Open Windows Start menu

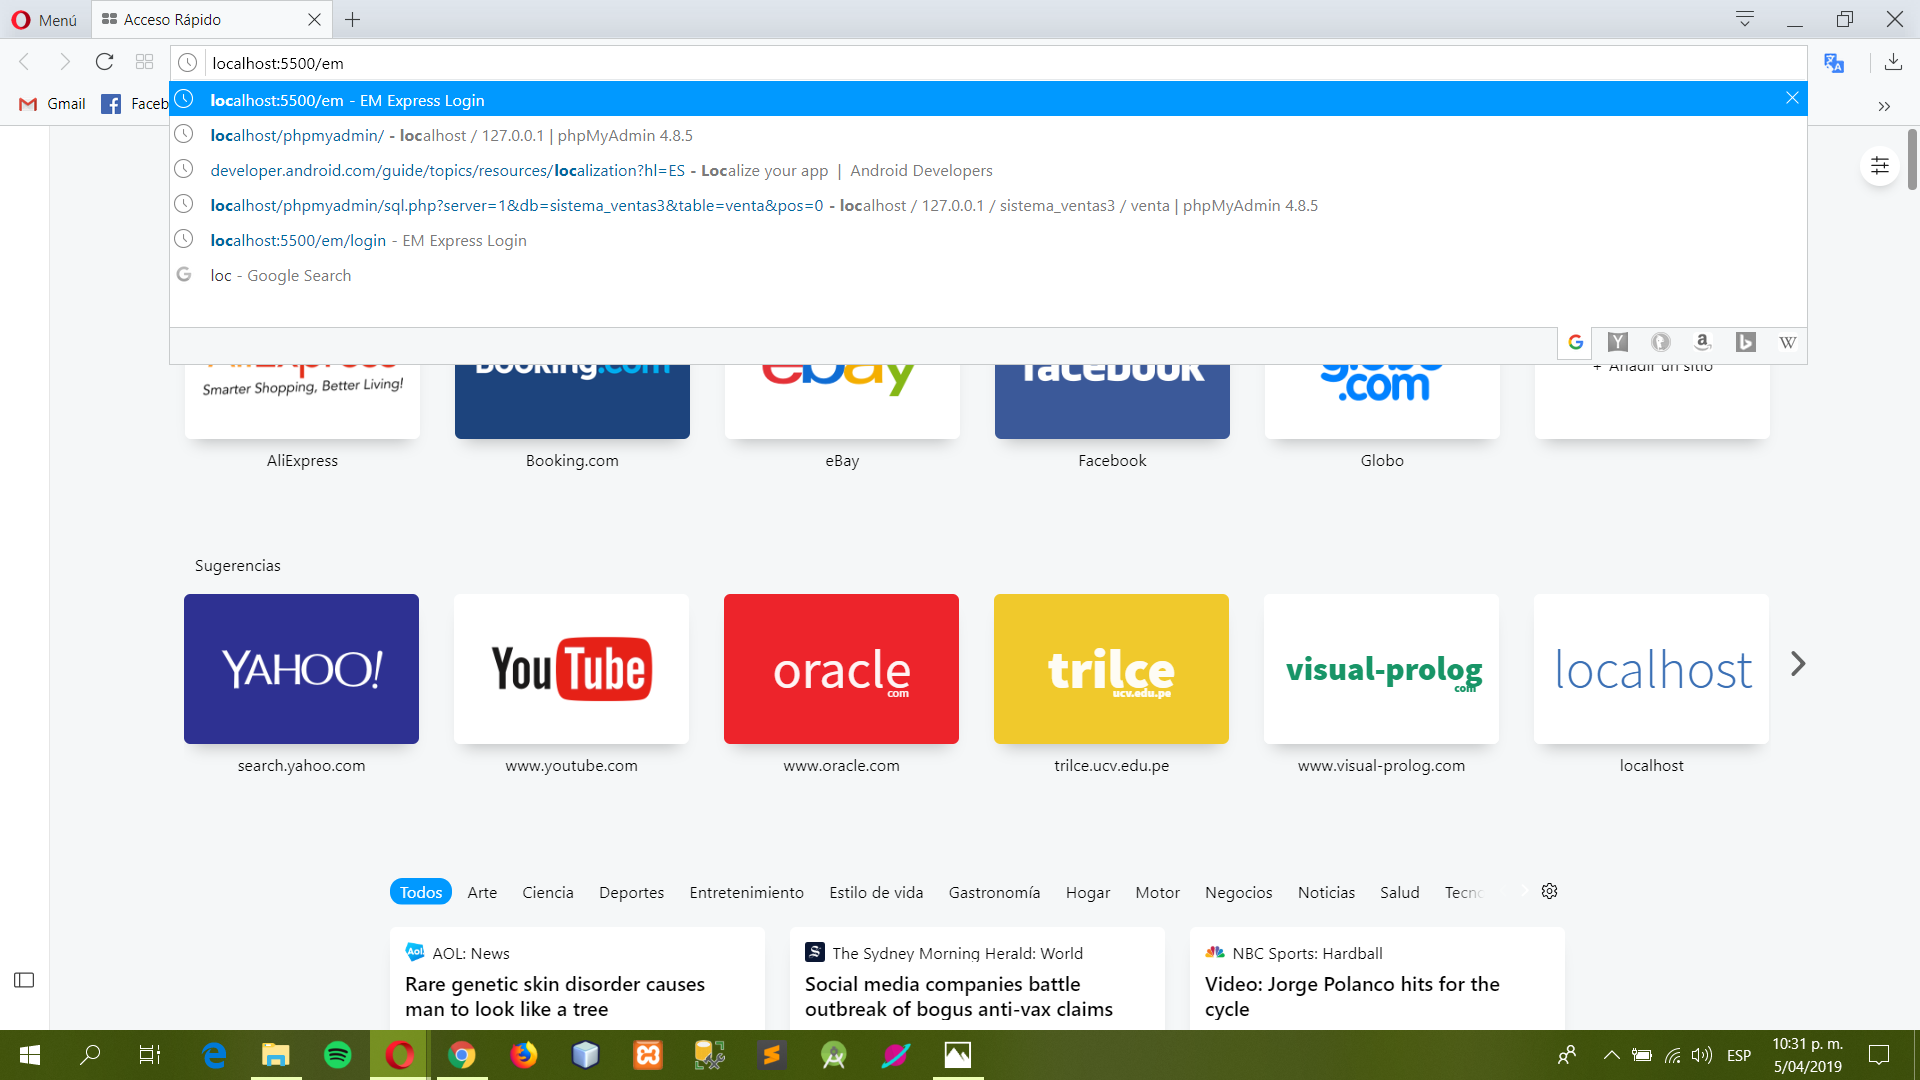(29, 1055)
